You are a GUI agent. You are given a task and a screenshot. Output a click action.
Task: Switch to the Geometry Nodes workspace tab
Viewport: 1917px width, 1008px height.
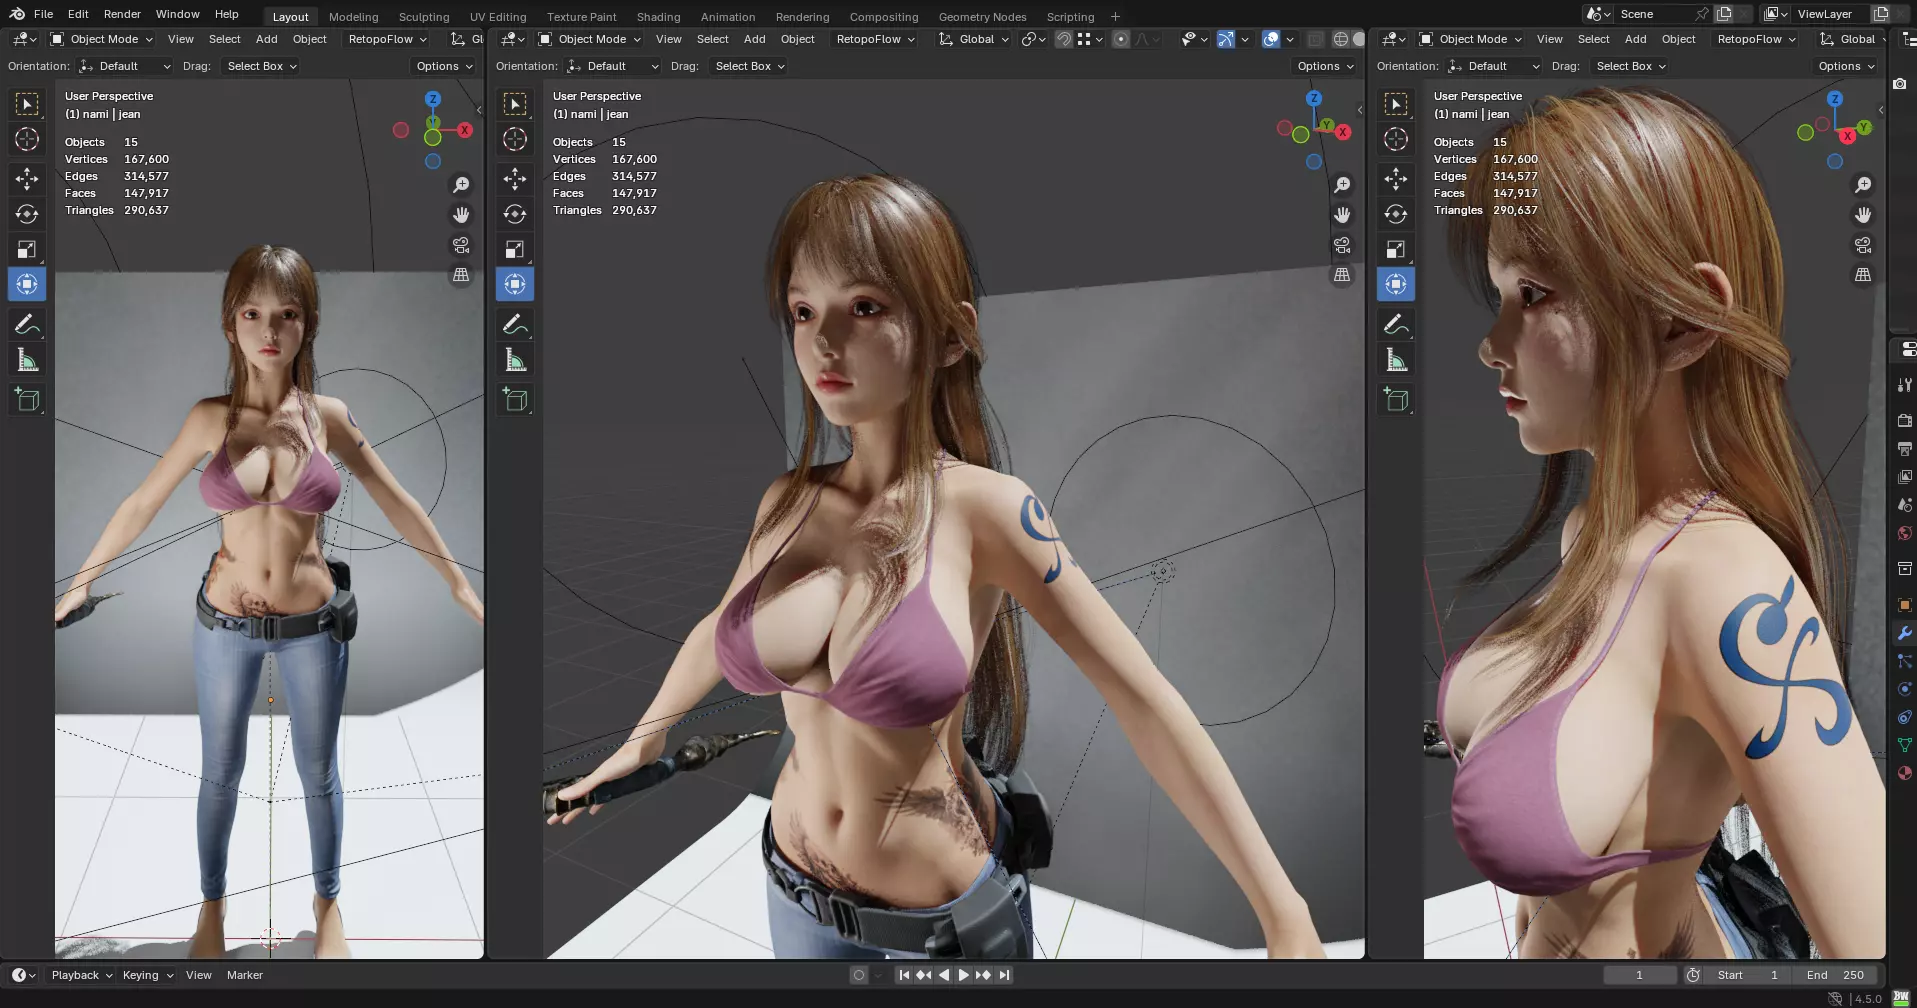982,17
